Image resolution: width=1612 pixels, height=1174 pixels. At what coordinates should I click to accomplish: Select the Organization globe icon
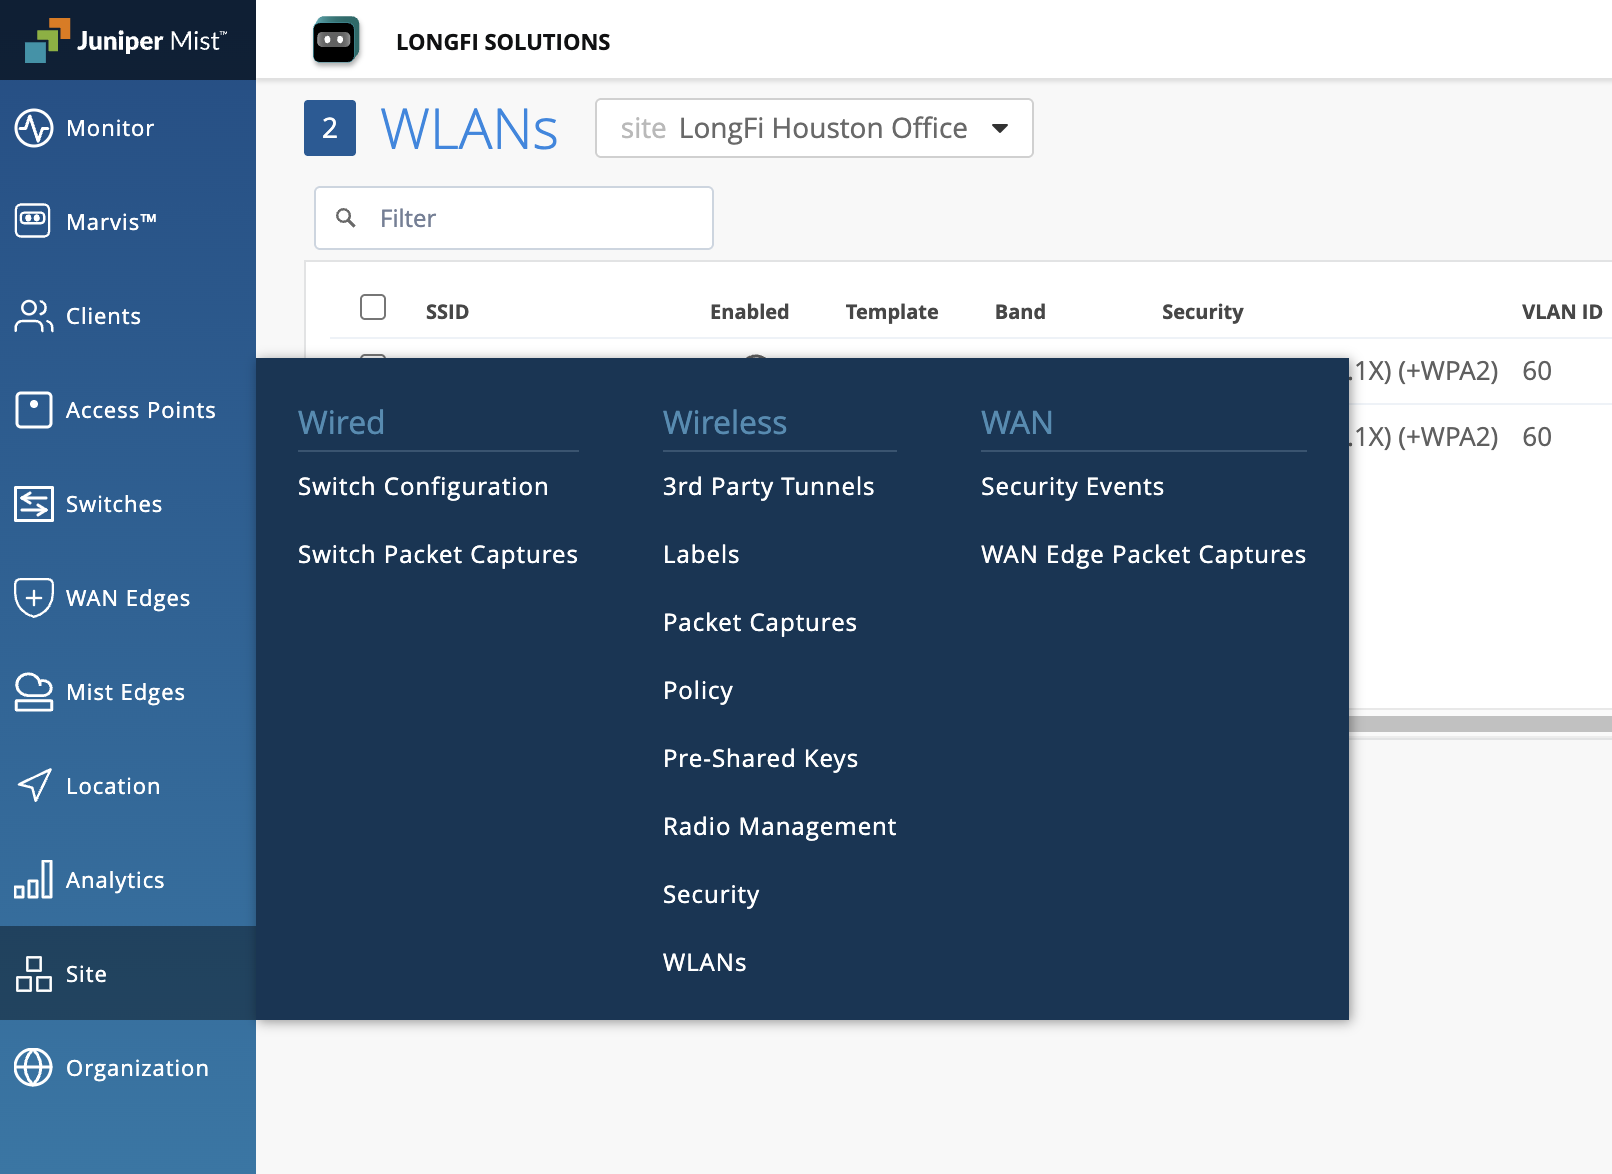coord(34,1067)
